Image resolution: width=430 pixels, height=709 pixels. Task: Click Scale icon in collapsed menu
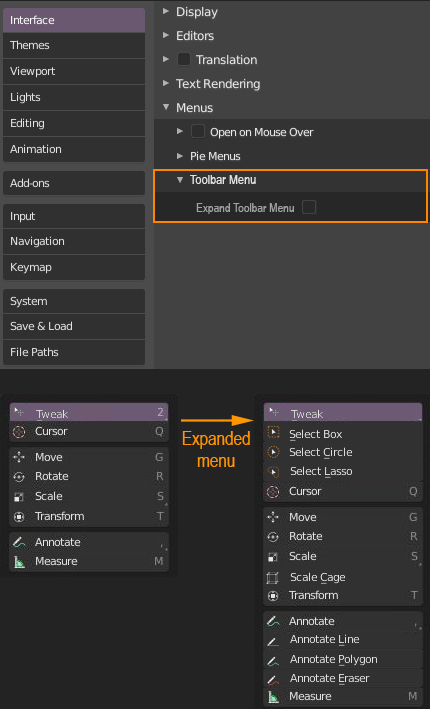(x=19, y=497)
